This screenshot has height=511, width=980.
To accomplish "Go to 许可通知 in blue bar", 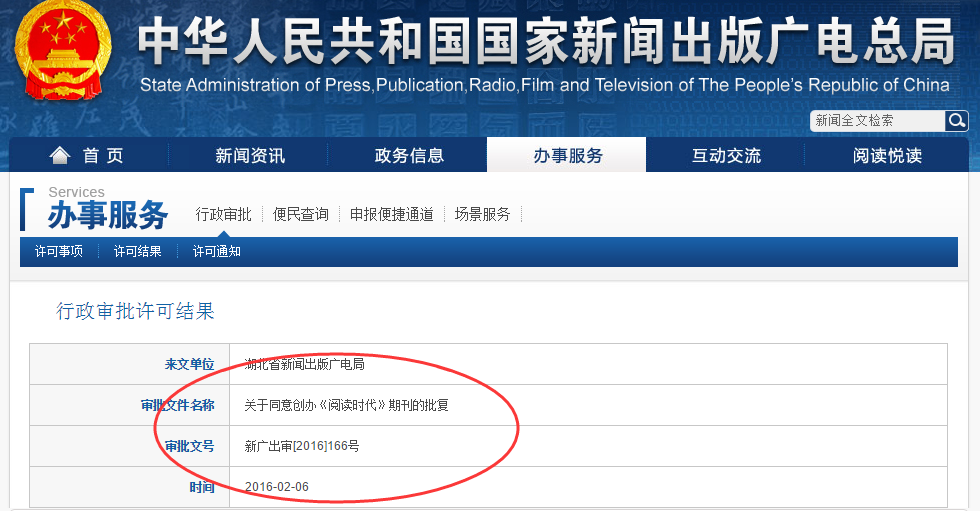I will coord(216,251).
